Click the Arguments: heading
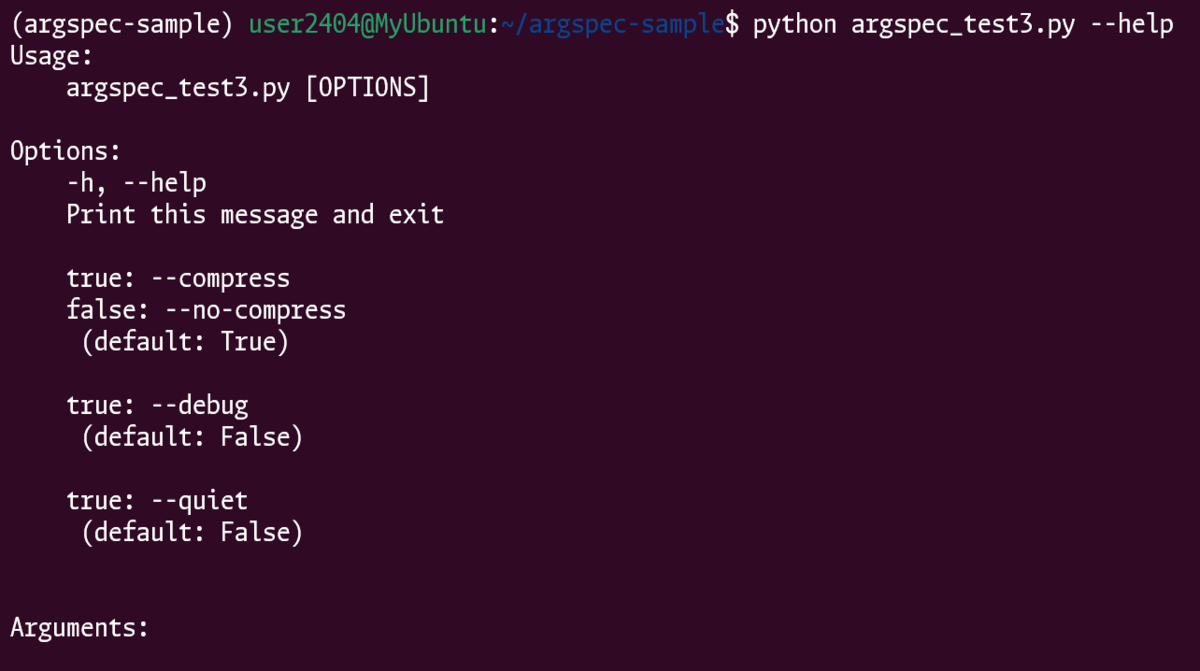The image size is (1200, 671). point(79,628)
